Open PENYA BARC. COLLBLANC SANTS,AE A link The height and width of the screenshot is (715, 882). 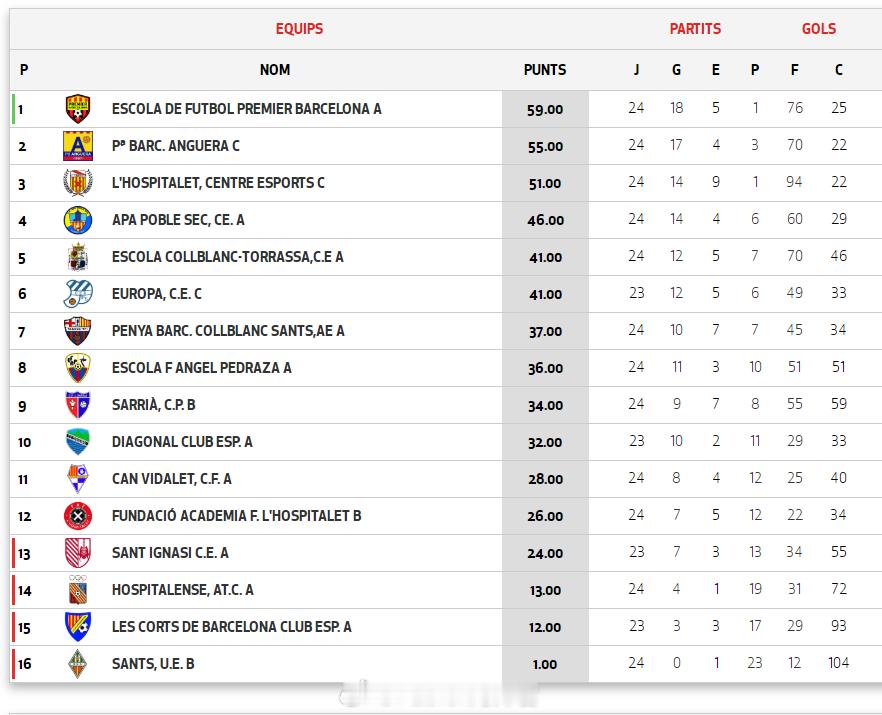(228, 331)
